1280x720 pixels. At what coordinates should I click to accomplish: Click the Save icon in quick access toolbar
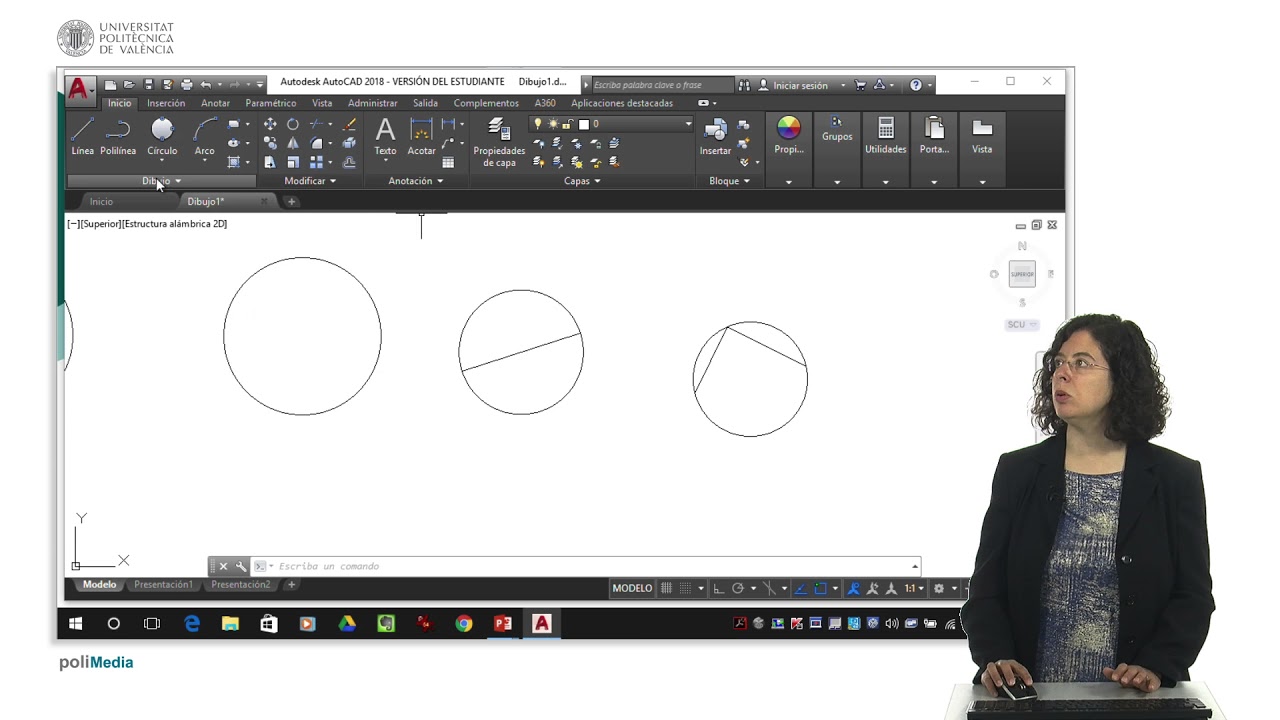148,85
